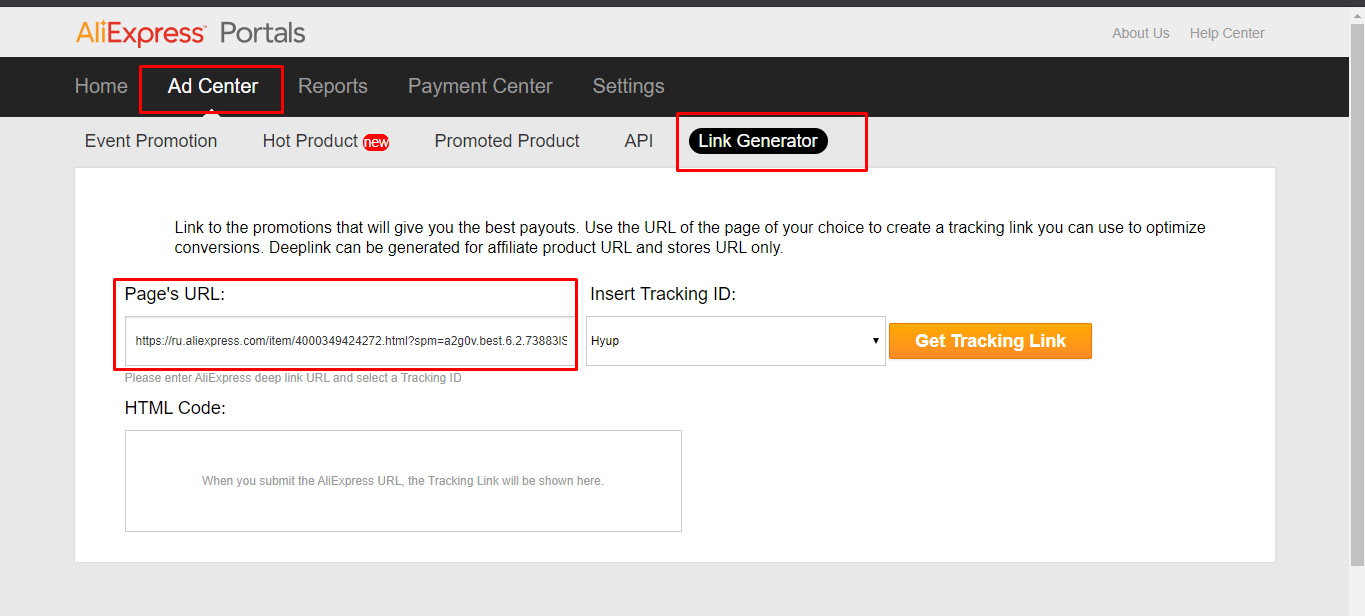
Task: Select the Ad Center menu item
Action: (212, 86)
